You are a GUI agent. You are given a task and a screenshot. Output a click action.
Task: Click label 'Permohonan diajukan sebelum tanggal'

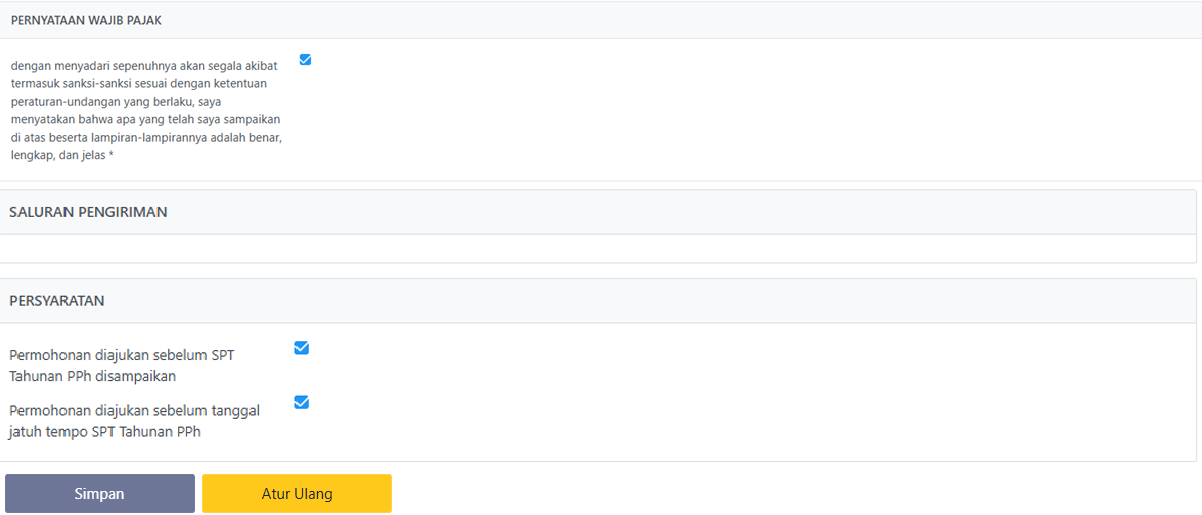(135, 410)
